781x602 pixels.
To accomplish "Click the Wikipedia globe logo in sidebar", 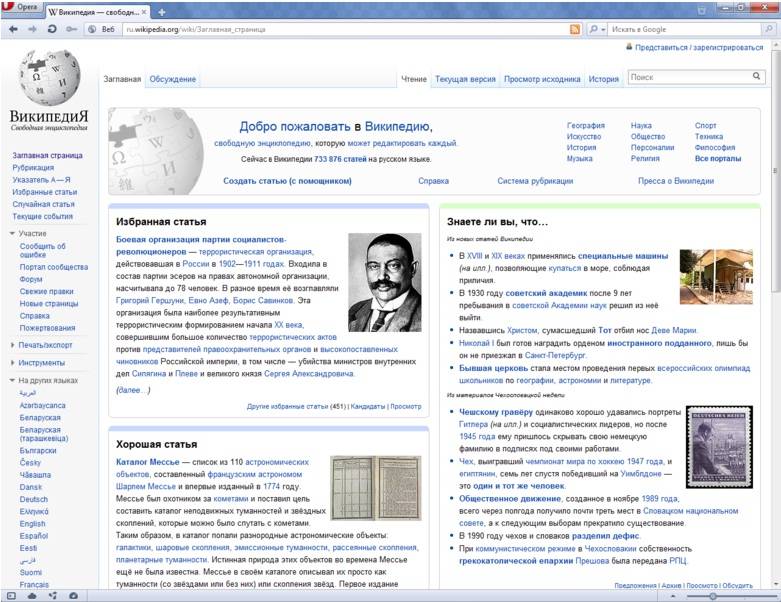I will (x=49, y=77).
